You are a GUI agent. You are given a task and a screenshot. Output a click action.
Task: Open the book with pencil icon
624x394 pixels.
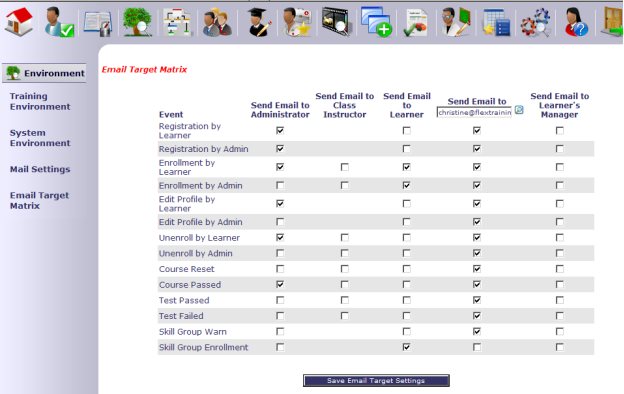(98, 23)
